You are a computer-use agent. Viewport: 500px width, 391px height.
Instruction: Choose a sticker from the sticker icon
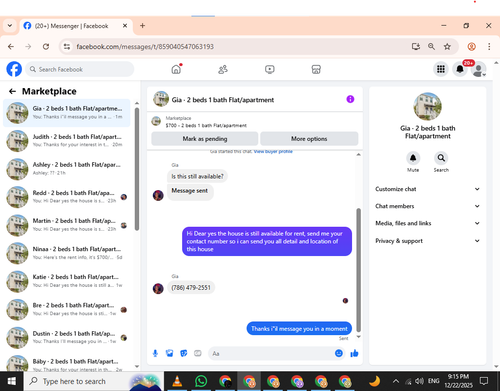184,353
